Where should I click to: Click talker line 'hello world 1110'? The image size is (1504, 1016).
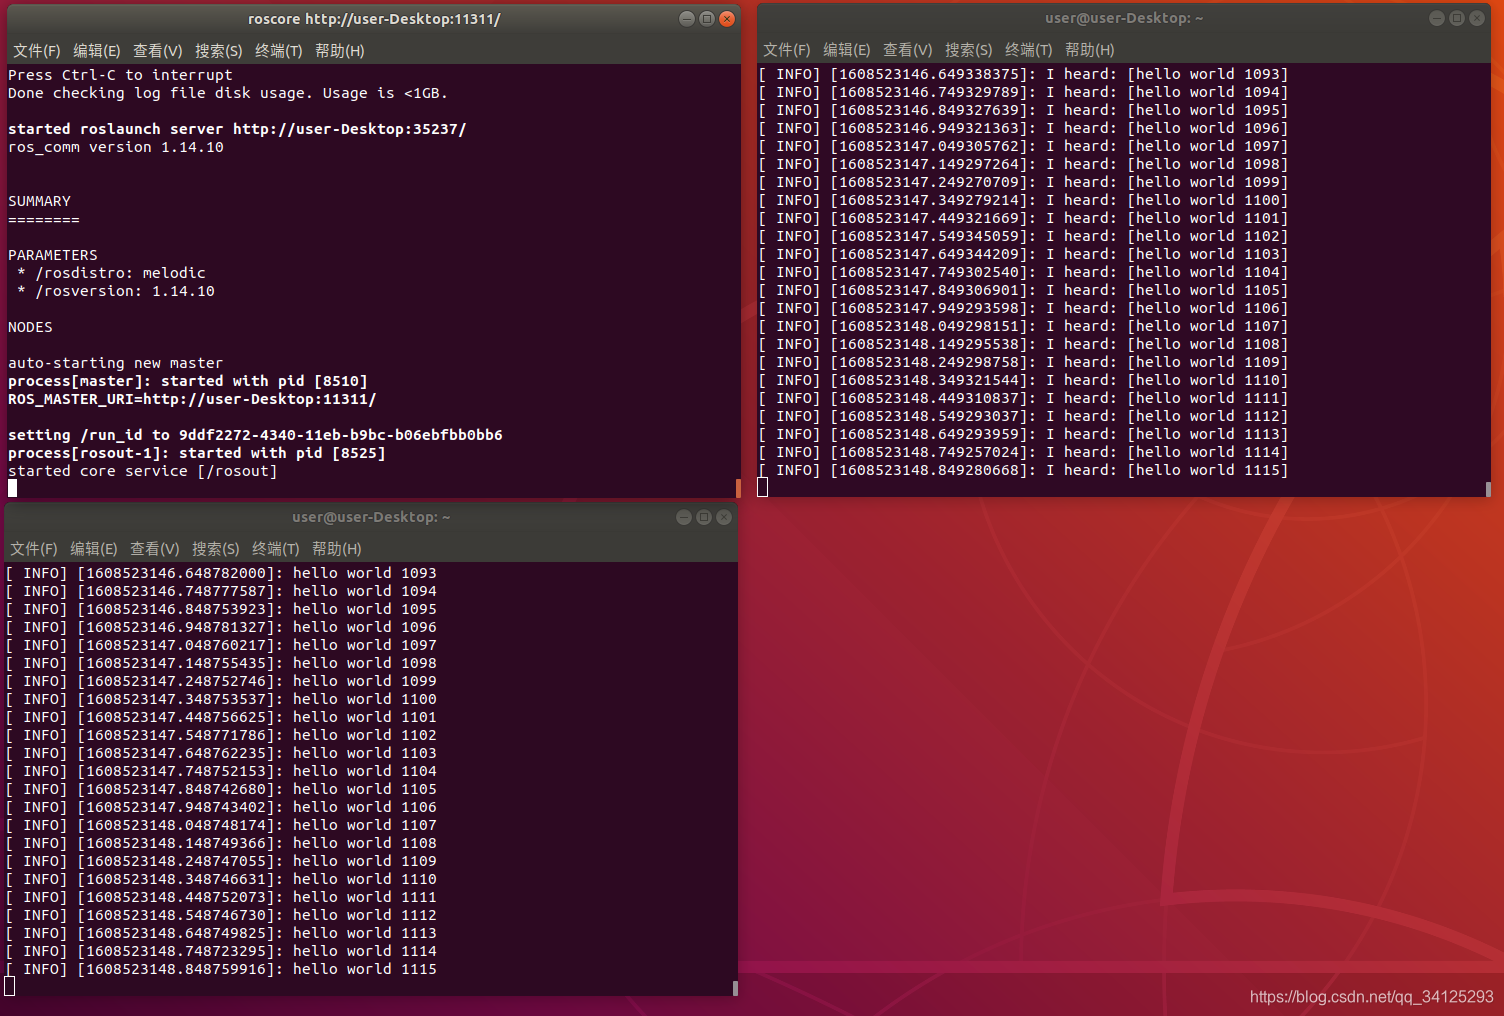click(x=365, y=879)
